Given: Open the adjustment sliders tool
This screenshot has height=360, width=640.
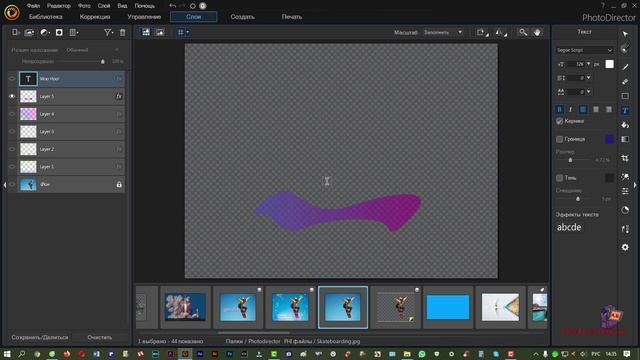Looking at the screenshot, I should [625, 191].
